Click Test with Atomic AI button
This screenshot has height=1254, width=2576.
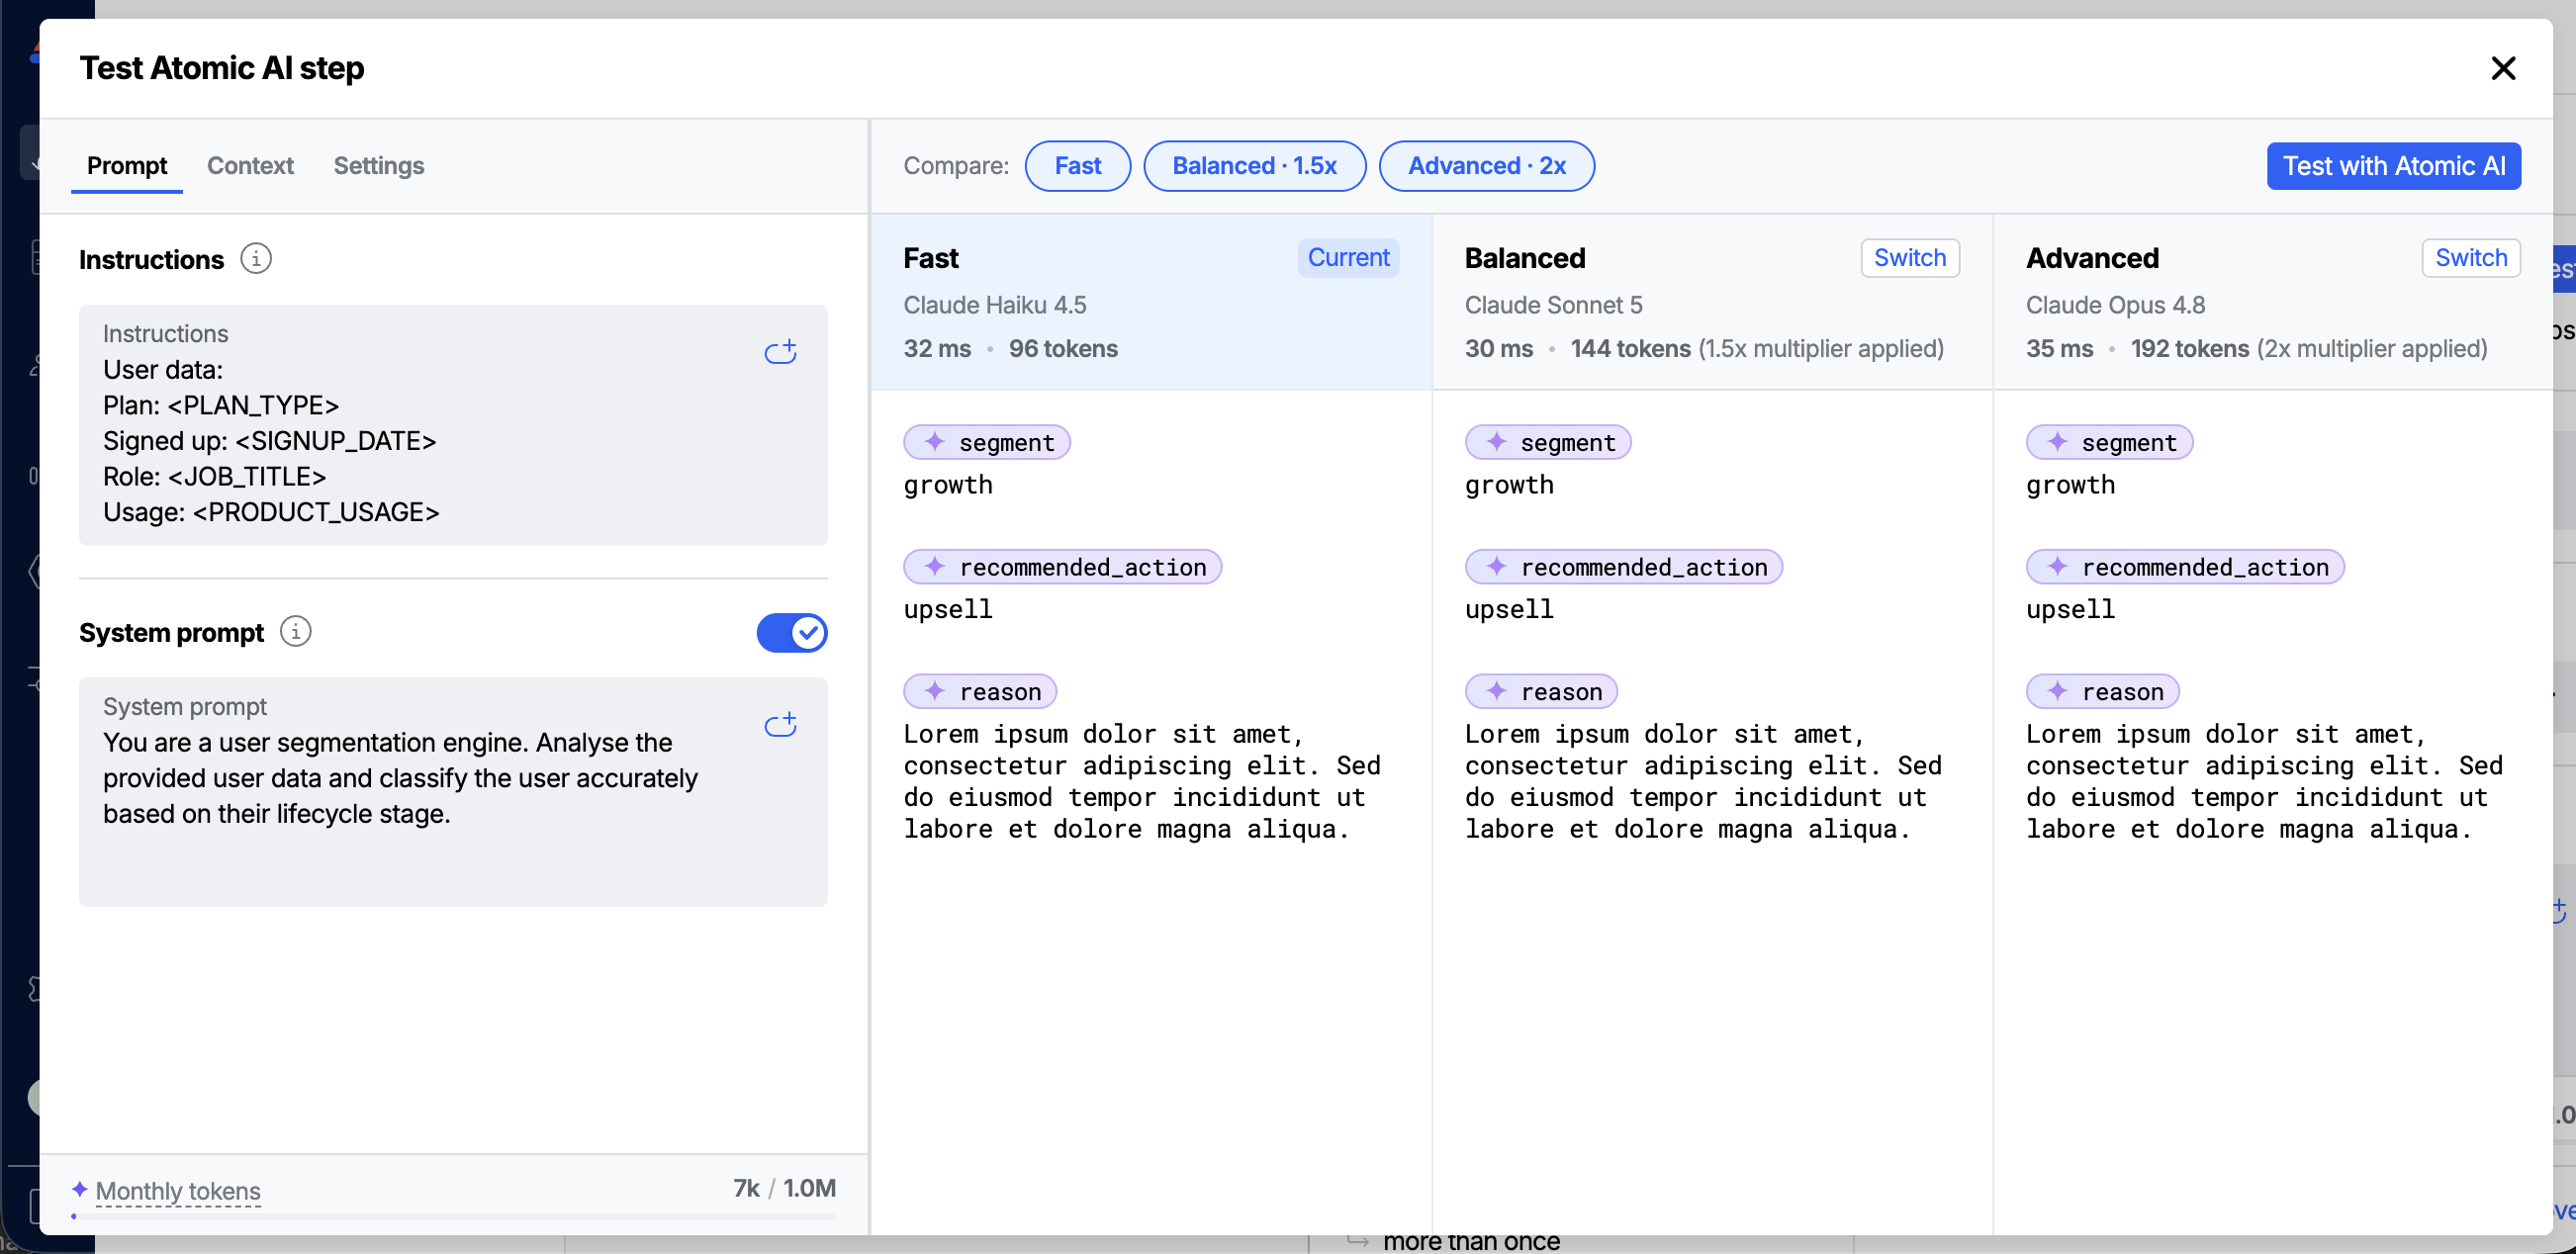[2393, 166]
